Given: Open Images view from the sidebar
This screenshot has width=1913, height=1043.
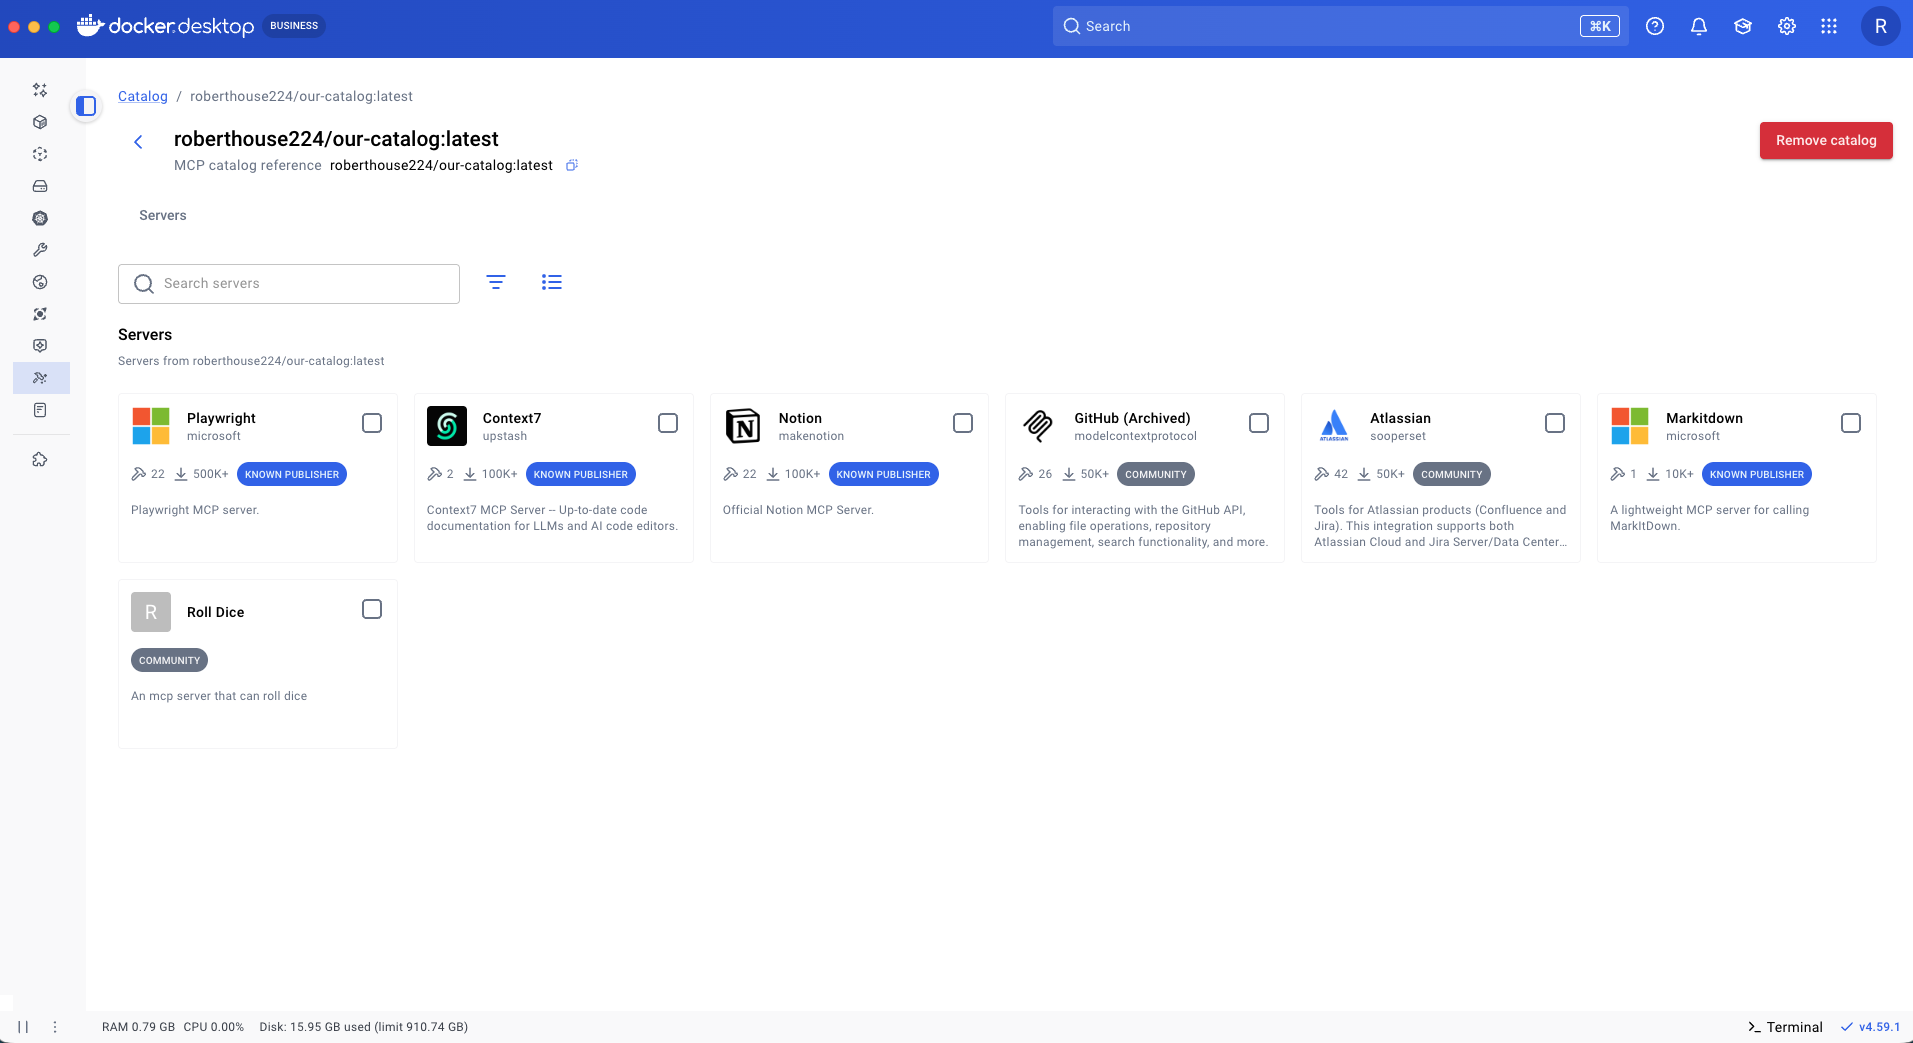Looking at the screenshot, I should [x=40, y=154].
